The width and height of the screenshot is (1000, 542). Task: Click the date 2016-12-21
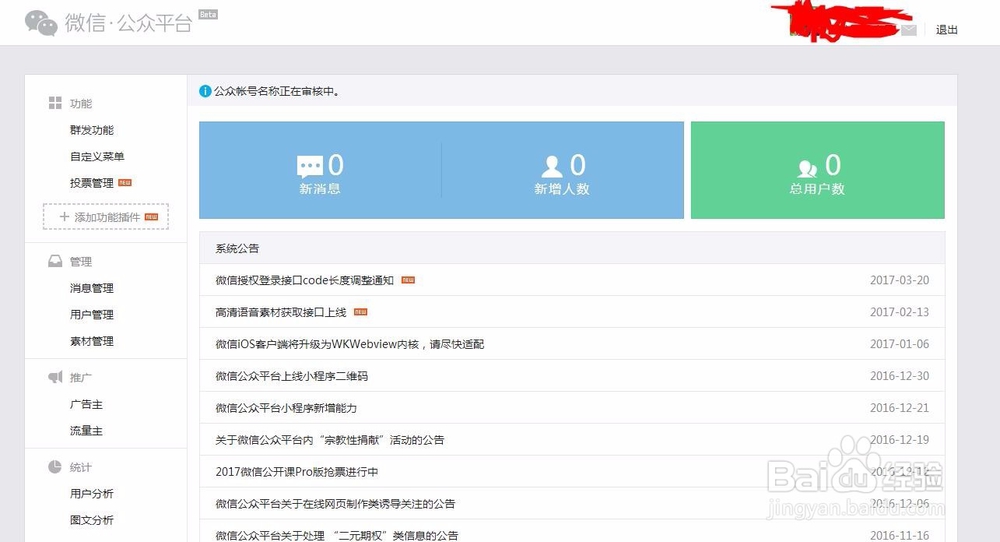point(899,407)
